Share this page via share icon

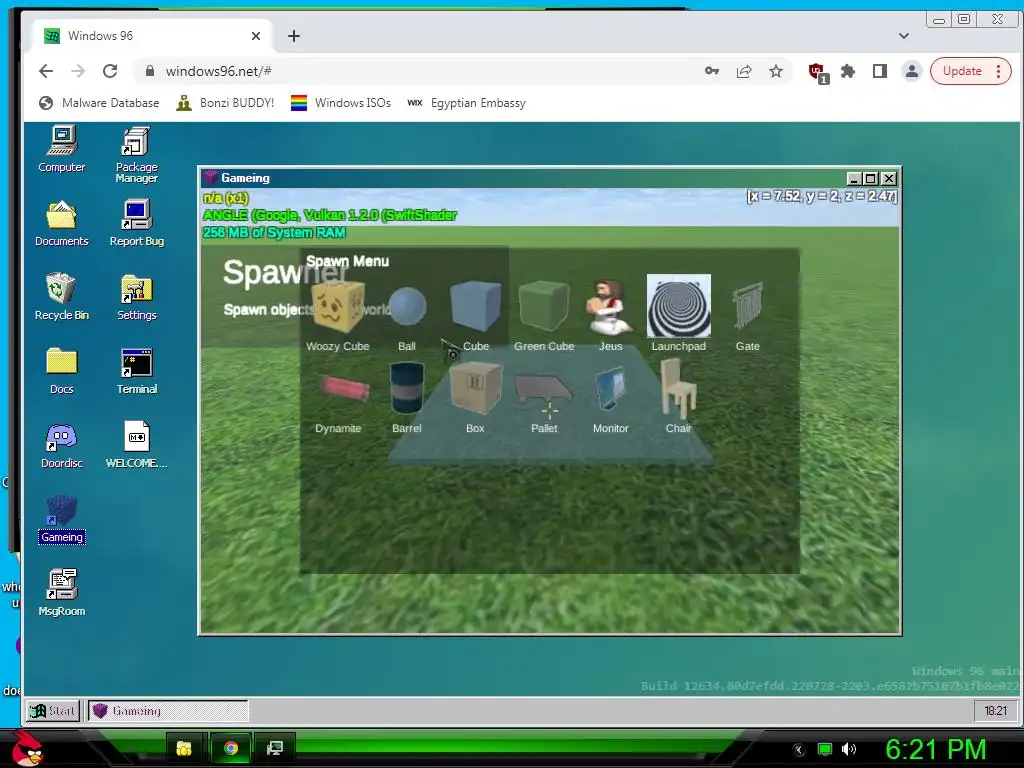click(x=744, y=71)
